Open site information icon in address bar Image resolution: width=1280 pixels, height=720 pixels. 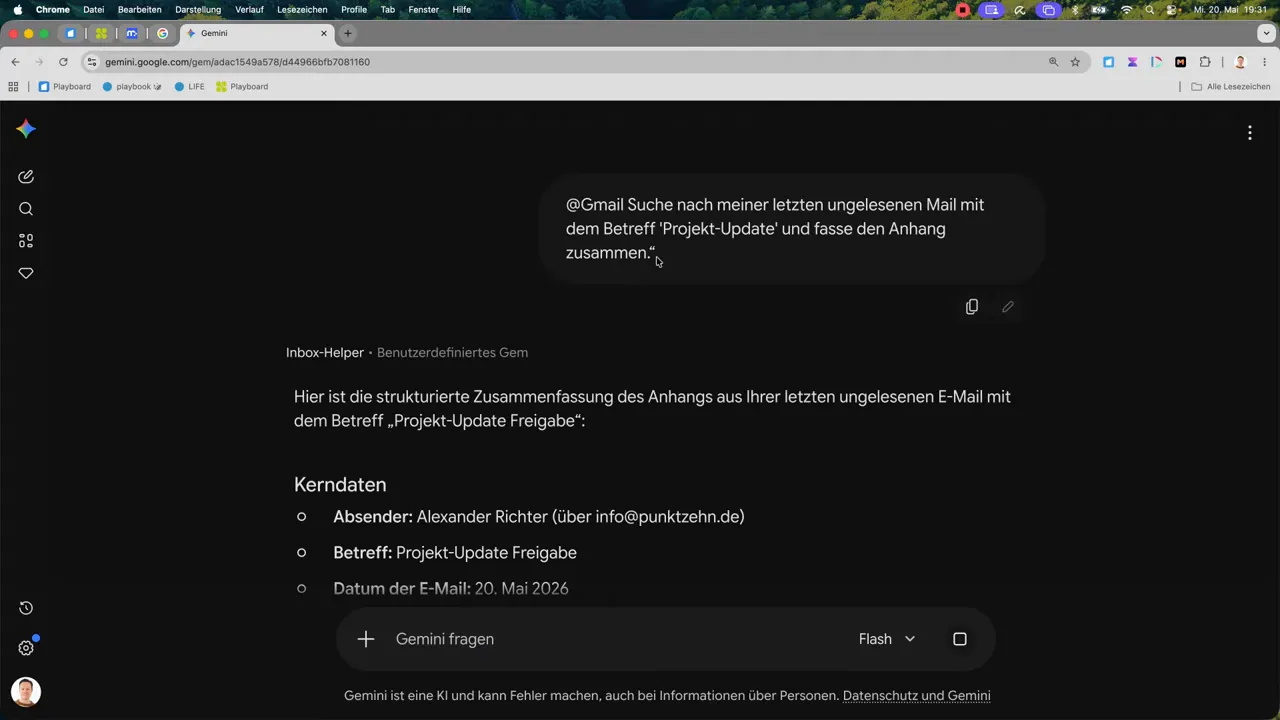[x=92, y=62]
